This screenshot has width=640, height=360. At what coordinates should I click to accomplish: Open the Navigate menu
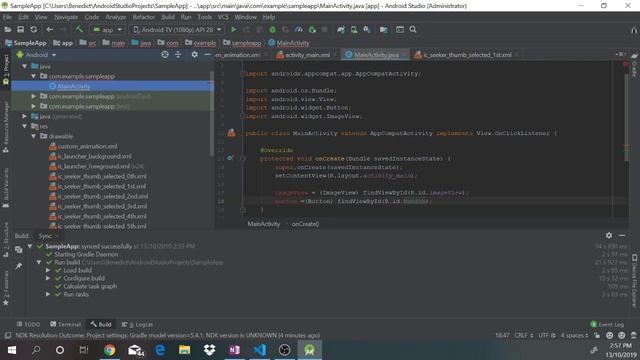click(66, 17)
